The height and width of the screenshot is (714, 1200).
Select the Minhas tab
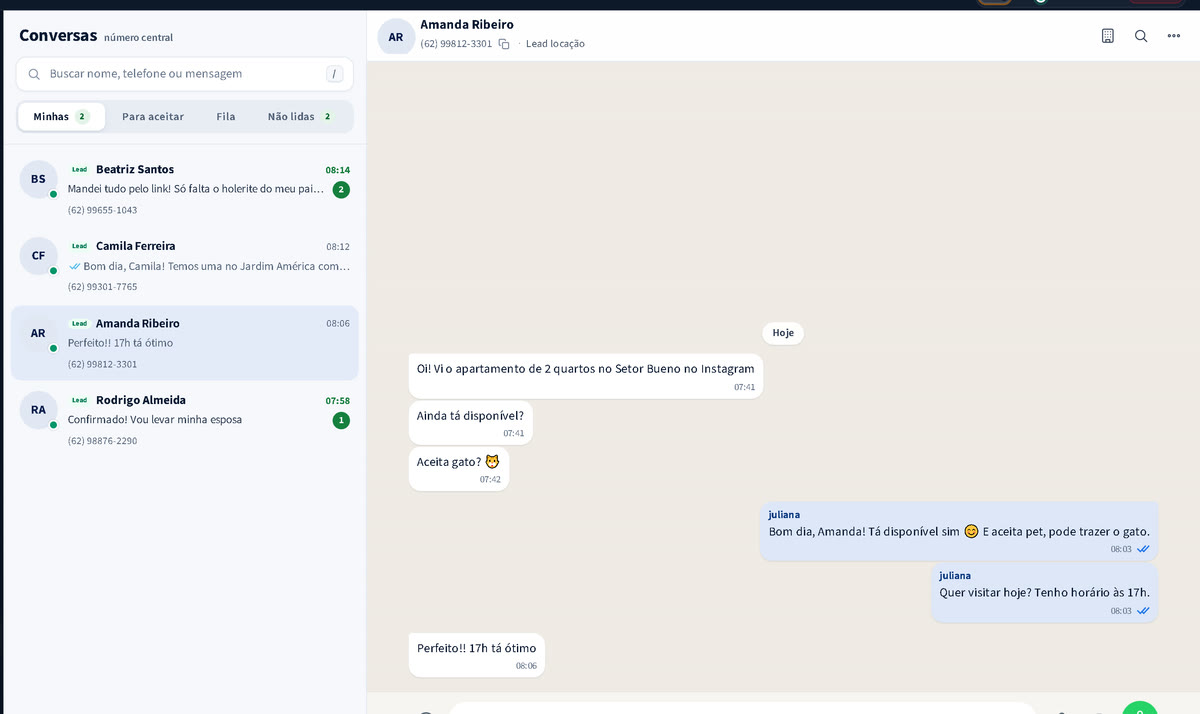[61, 116]
